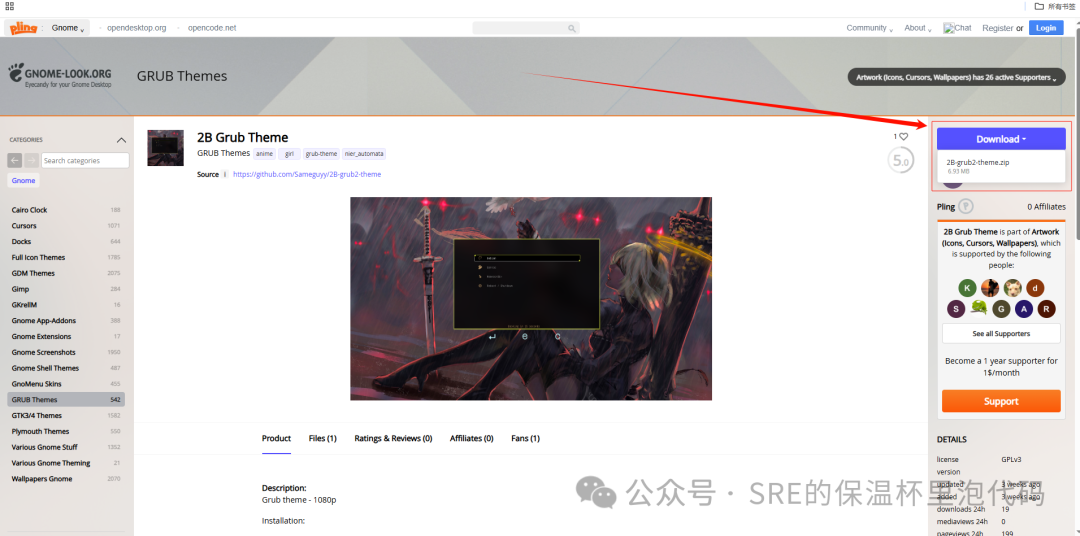Switch to the Product tab
Image resolution: width=1080 pixels, height=536 pixels.
click(x=276, y=438)
